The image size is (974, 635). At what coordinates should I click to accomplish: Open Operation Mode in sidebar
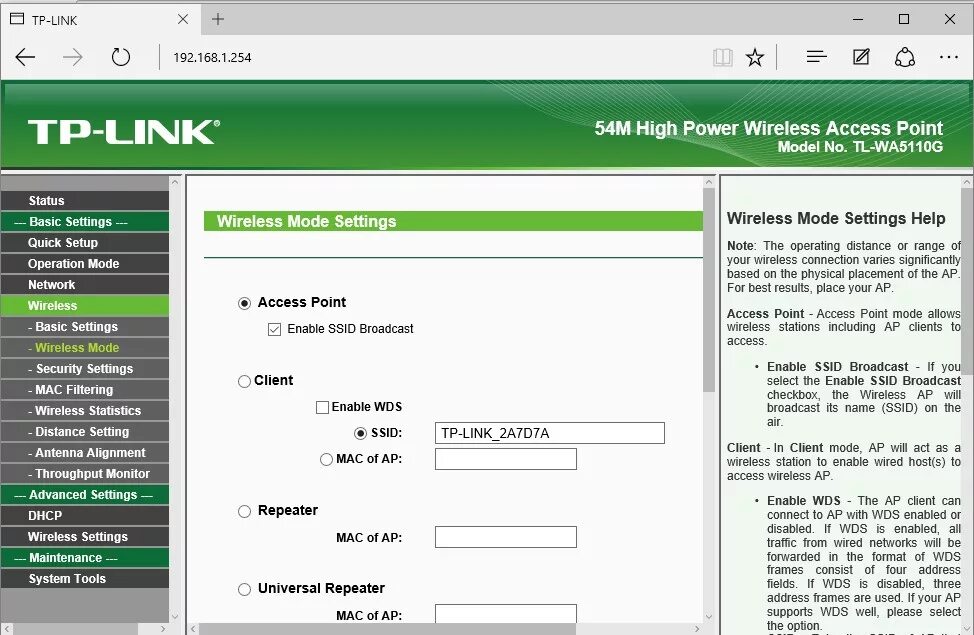pos(84,263)
